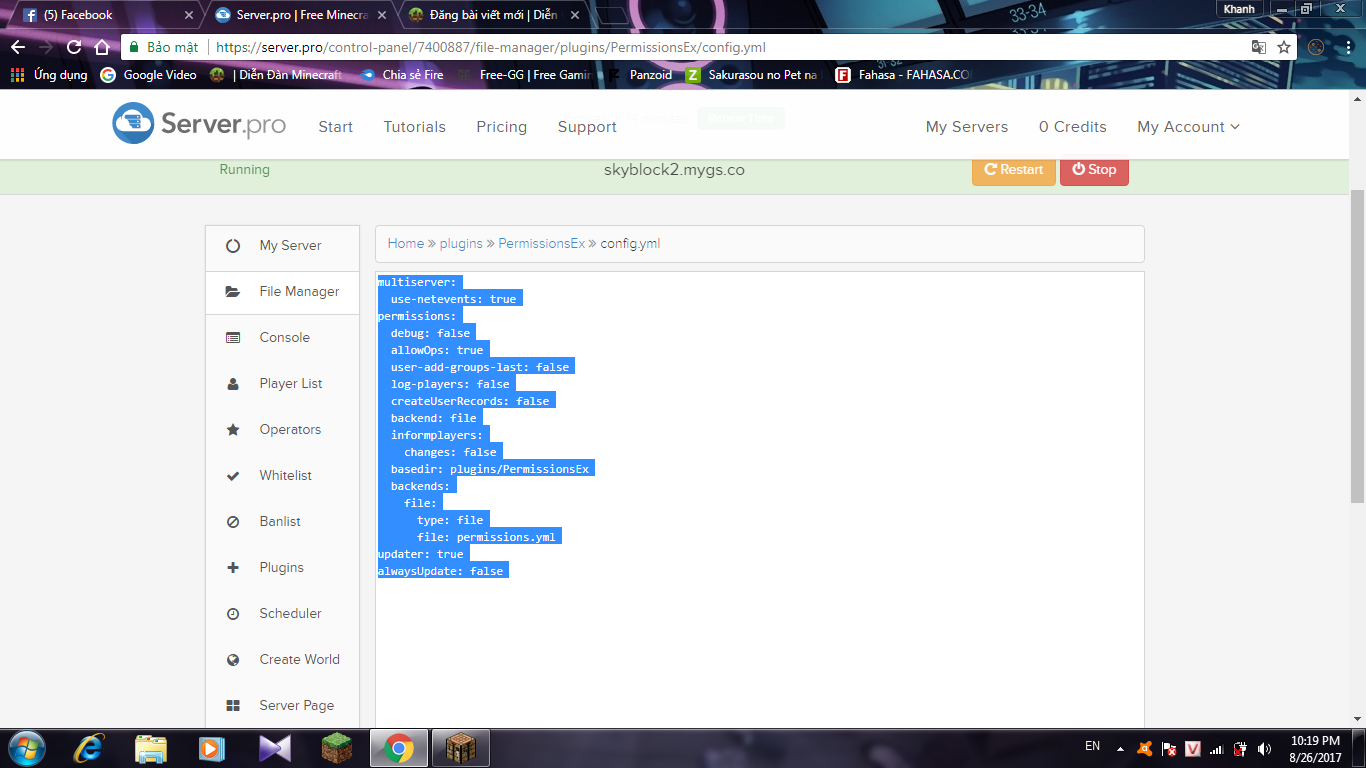Click the File Manager folder icon
Screen dimensions: 1366x768
pyautogui.click(x=233, y=292)
